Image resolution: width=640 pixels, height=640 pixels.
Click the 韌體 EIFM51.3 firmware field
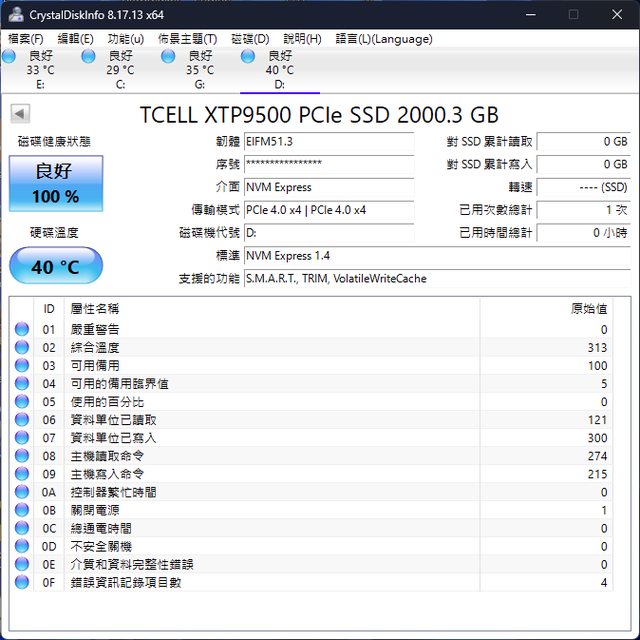[x=328, y=142]
